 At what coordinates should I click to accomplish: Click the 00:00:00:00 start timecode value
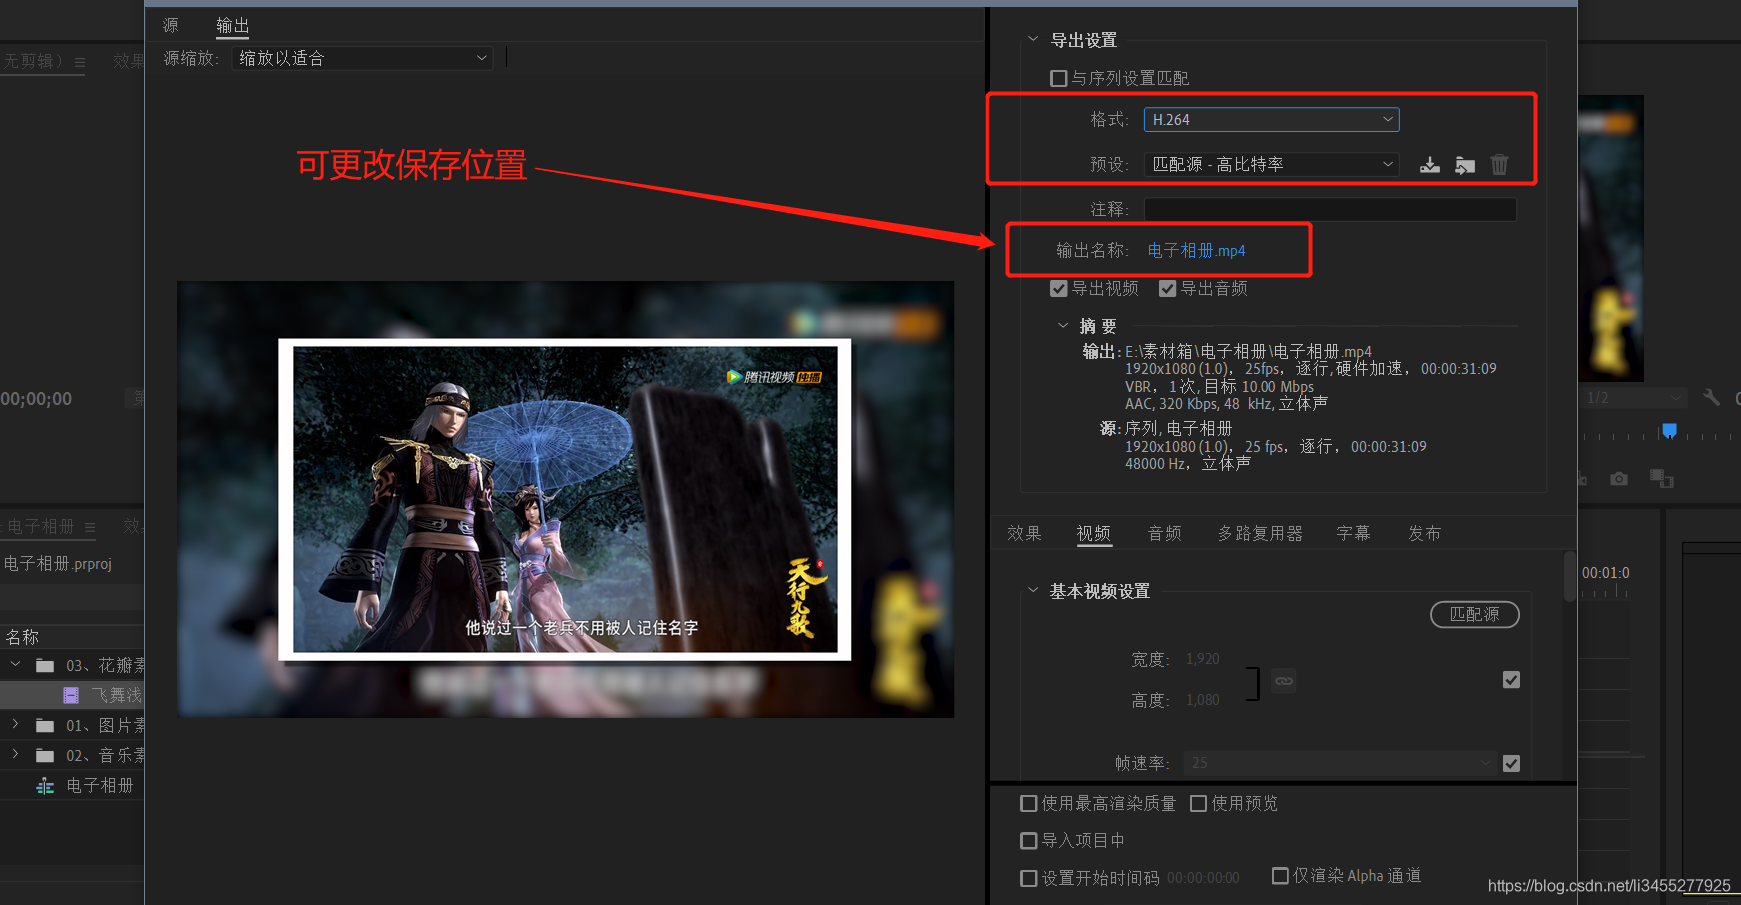(1203, 878)
